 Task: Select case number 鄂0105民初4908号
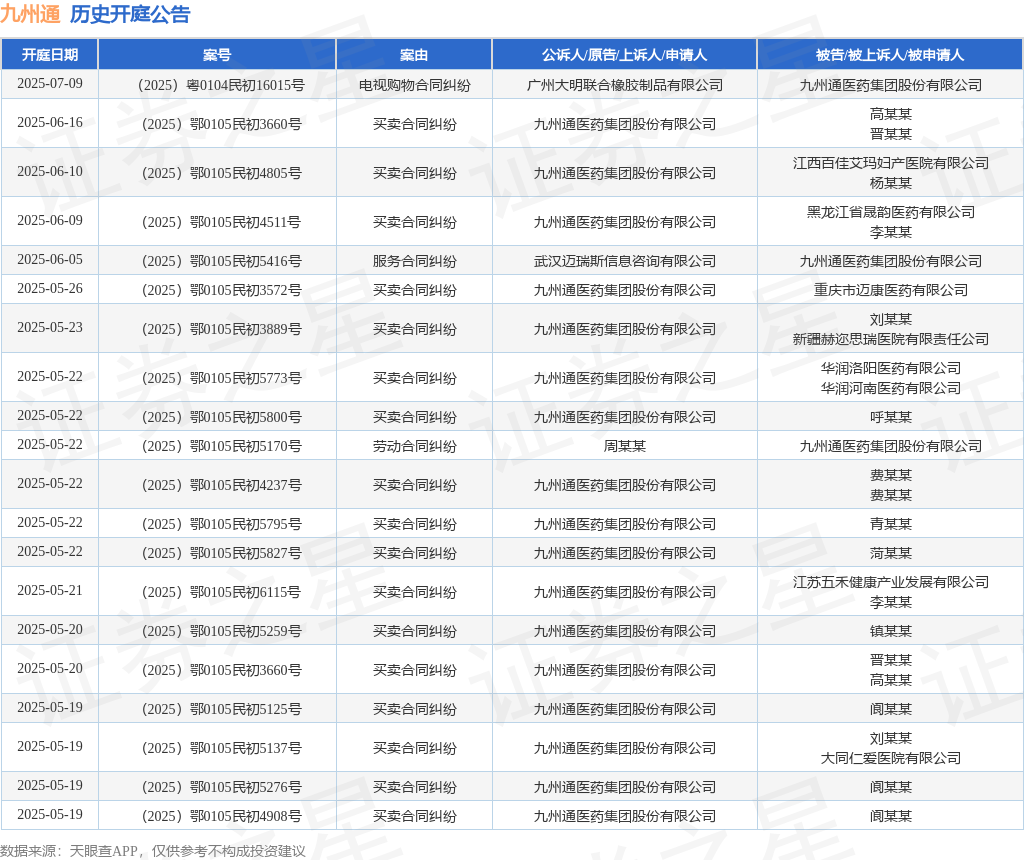pyautogui.click(x=221, y=817)
